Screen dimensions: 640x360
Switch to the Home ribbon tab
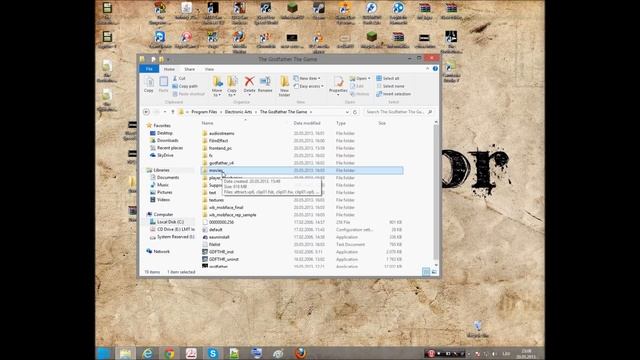[x=169, y=69]
